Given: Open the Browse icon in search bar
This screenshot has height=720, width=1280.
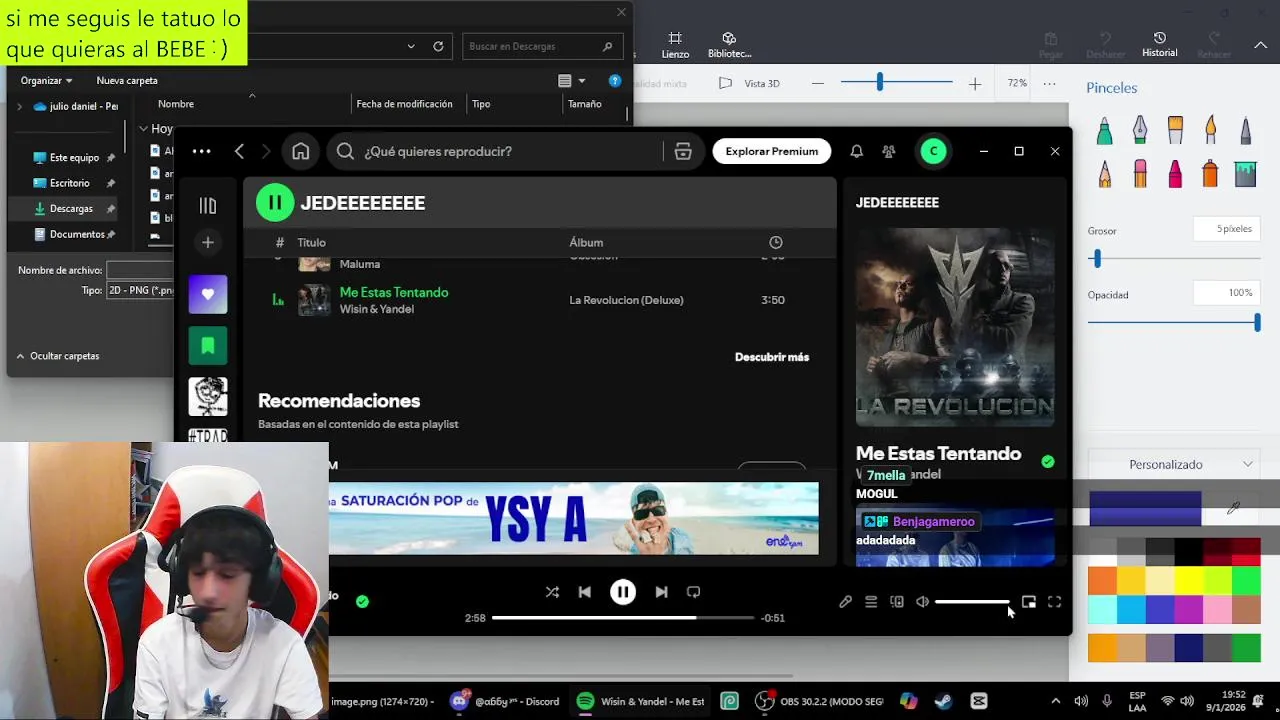Looking at the screenshot, I should (x=683, y=151).
